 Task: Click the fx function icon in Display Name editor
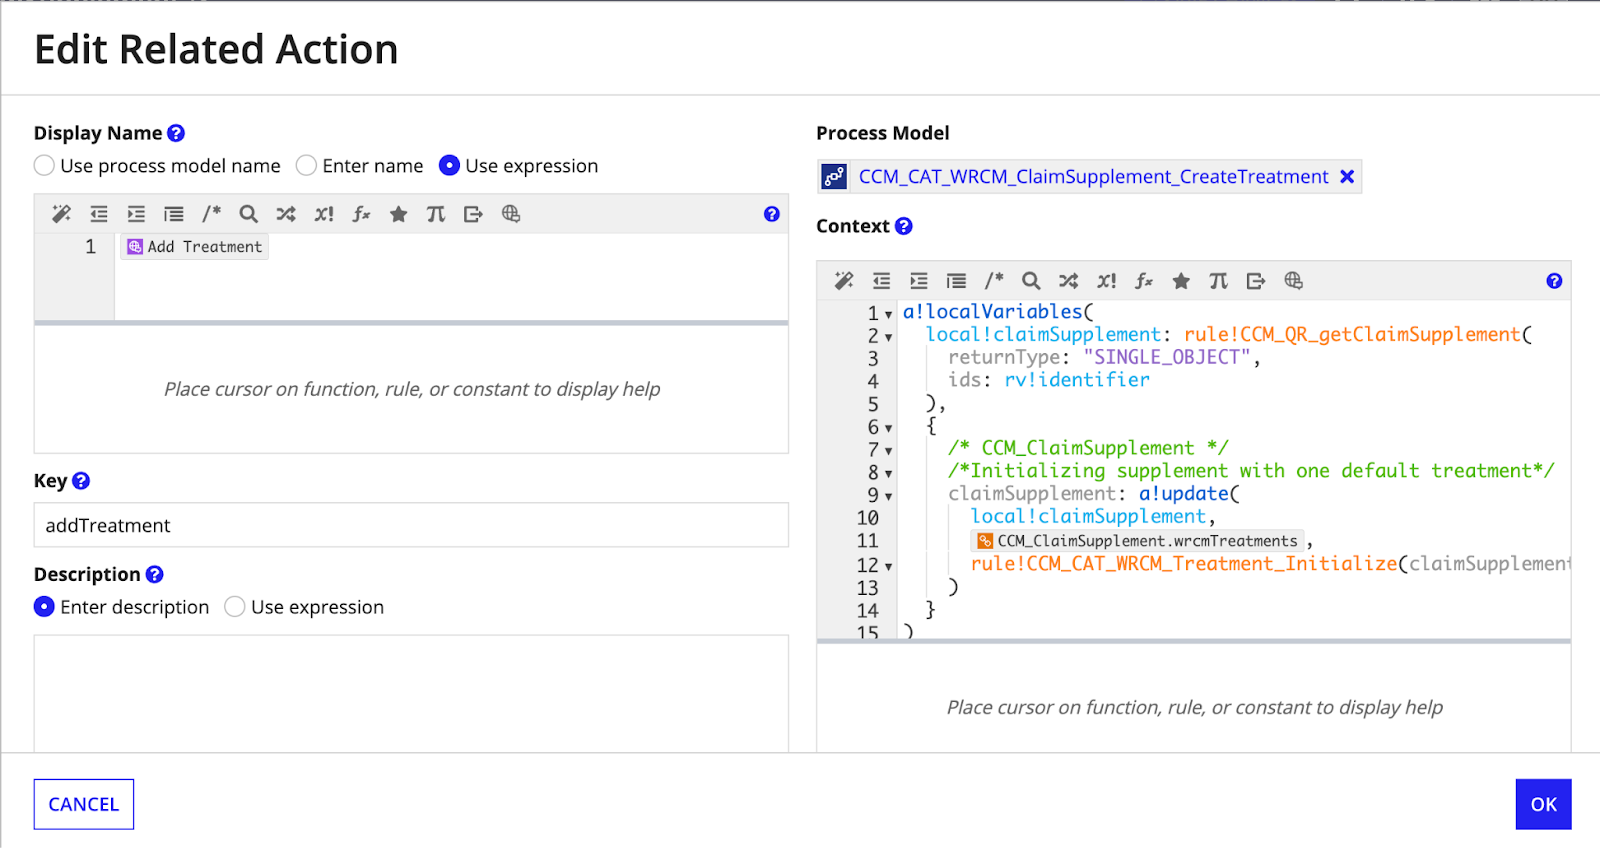361,214
